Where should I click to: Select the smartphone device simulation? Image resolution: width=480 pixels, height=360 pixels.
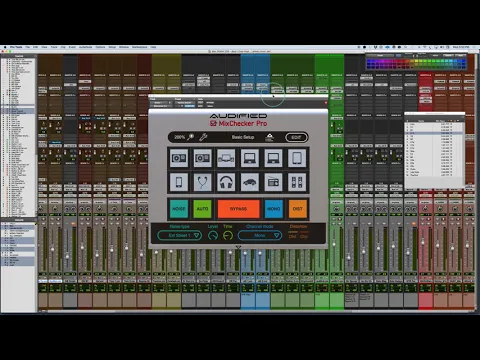pyautogui.click(x=179, y=182)
